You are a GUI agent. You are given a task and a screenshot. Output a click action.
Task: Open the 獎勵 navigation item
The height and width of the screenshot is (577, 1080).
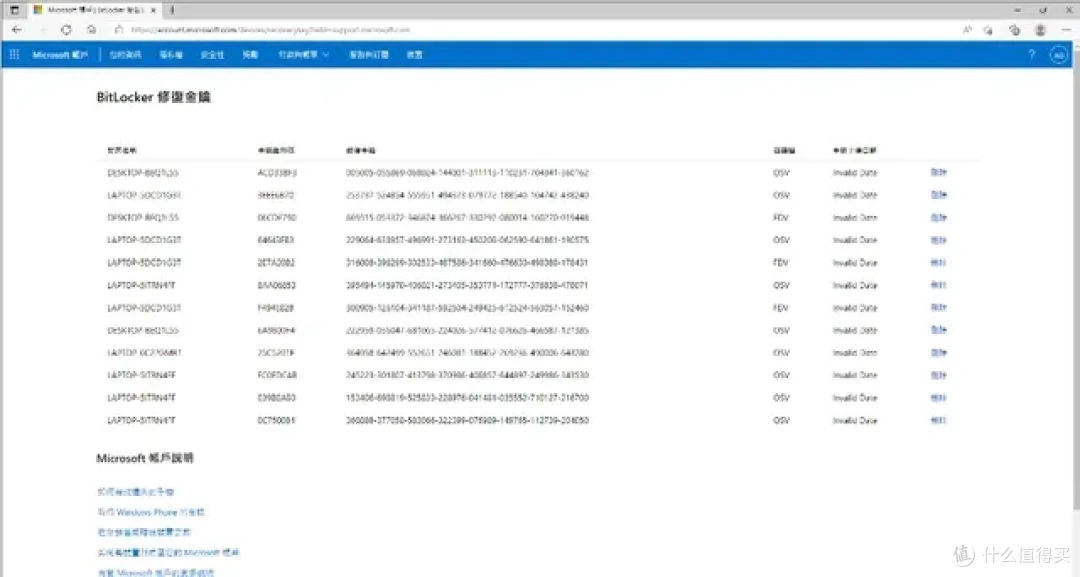point(250,54)
